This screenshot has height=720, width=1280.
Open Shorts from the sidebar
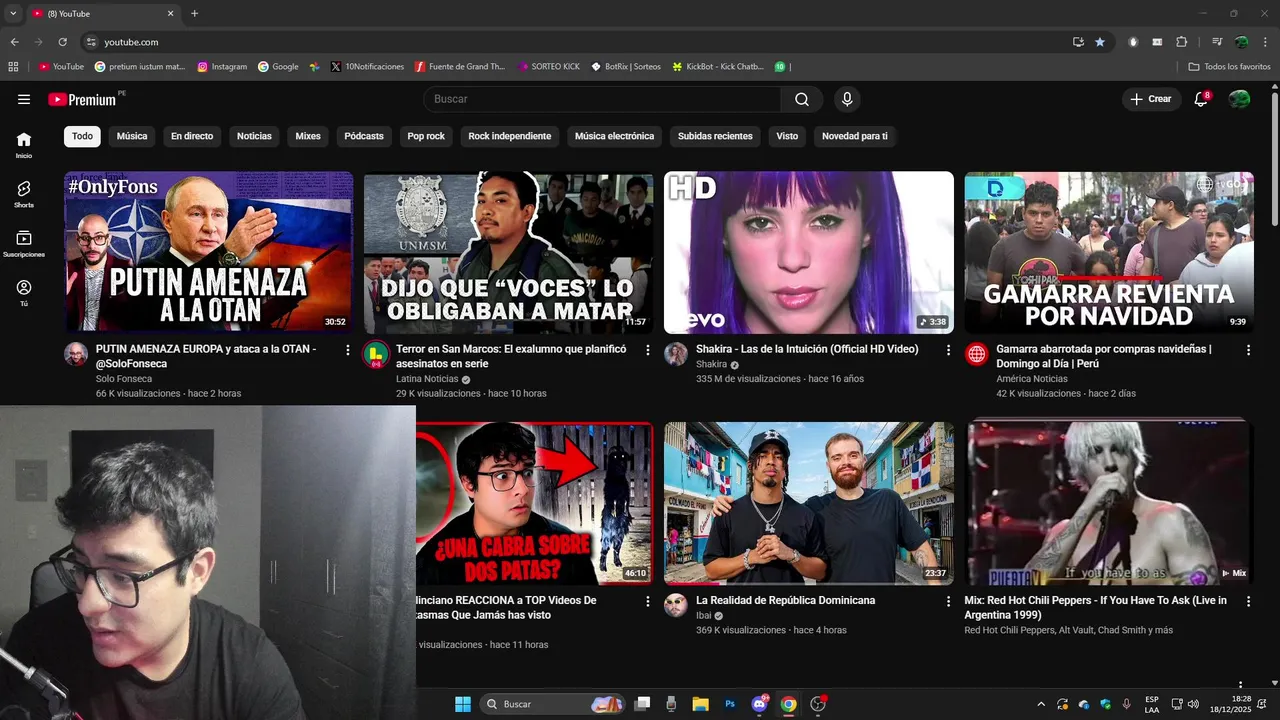tap(24, 194)
